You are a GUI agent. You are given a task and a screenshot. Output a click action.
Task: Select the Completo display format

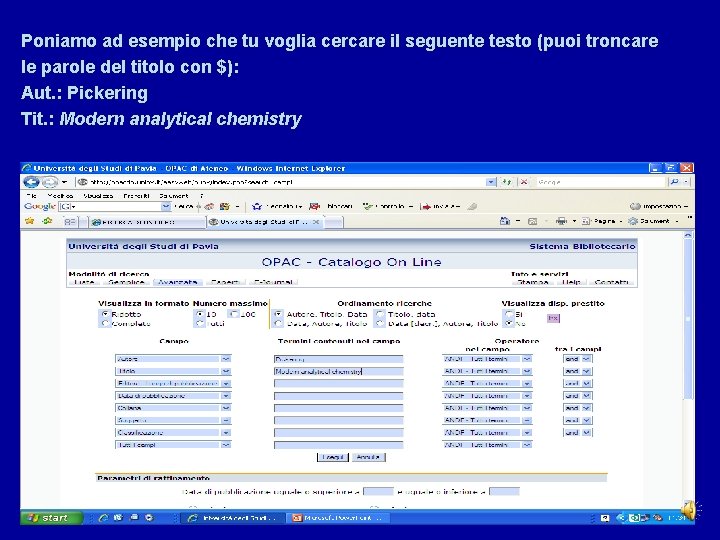105,323
